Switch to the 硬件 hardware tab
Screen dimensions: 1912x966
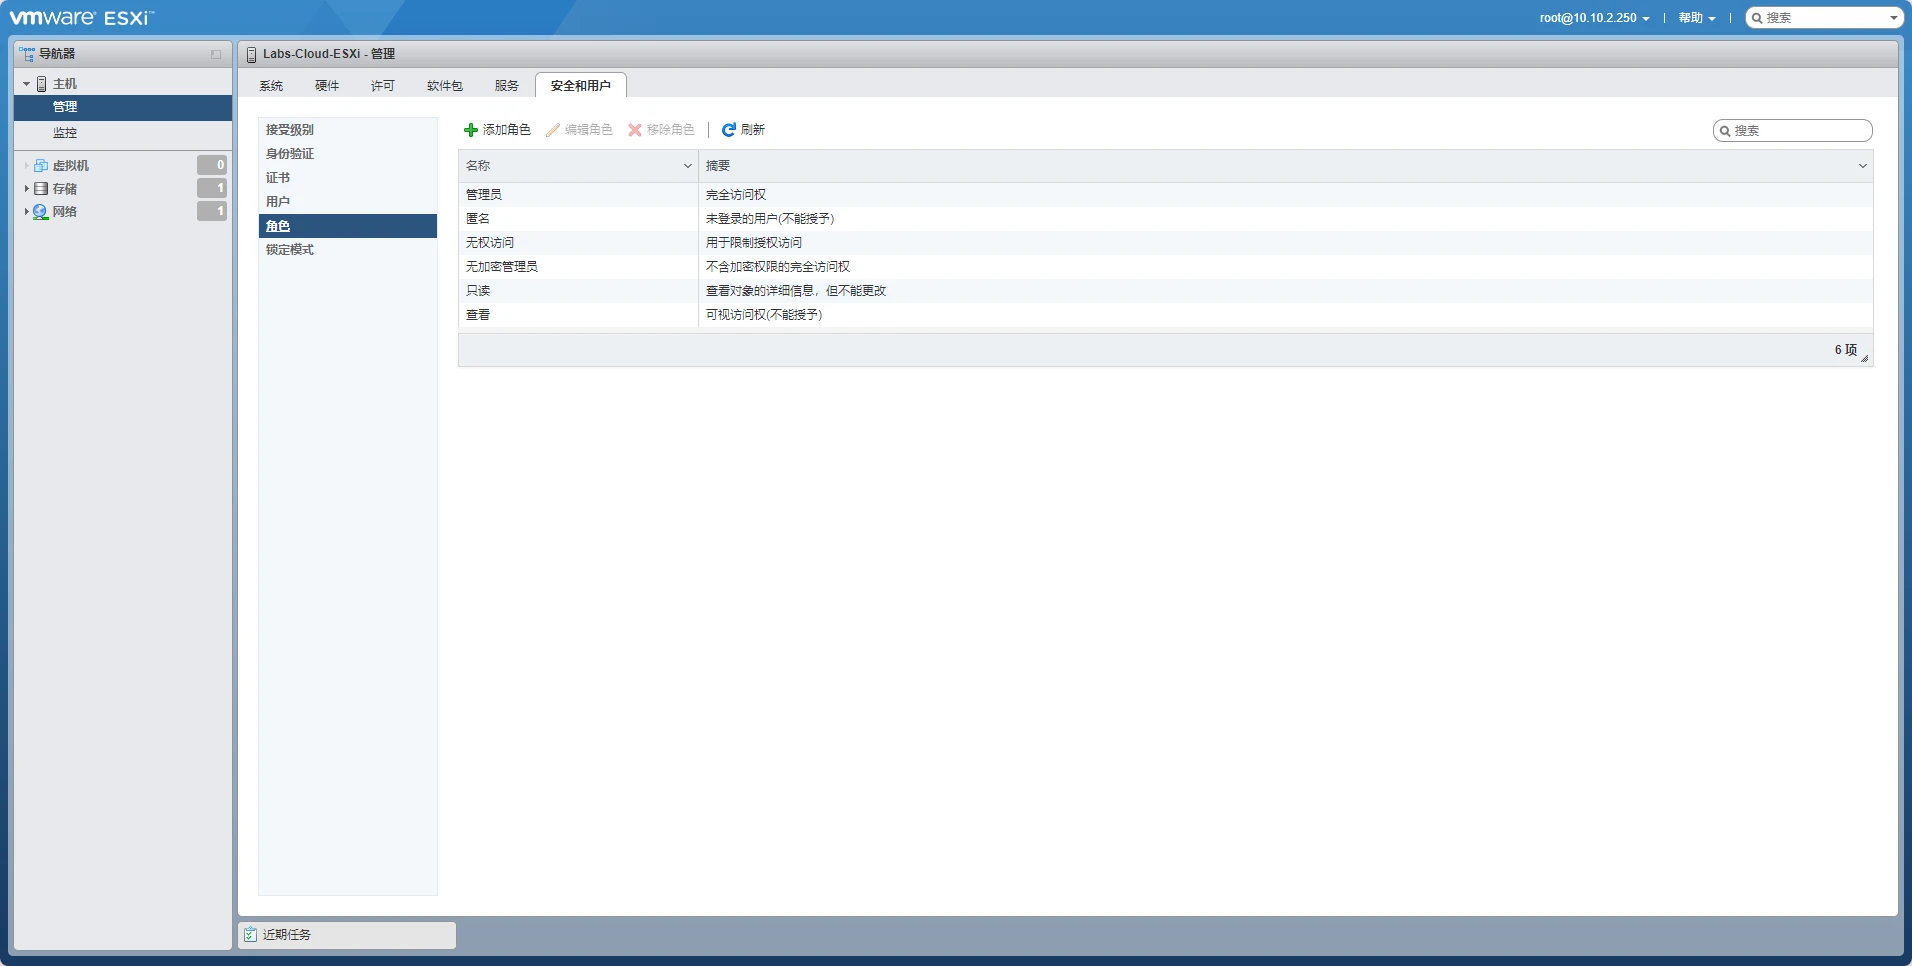click(327, 86)
